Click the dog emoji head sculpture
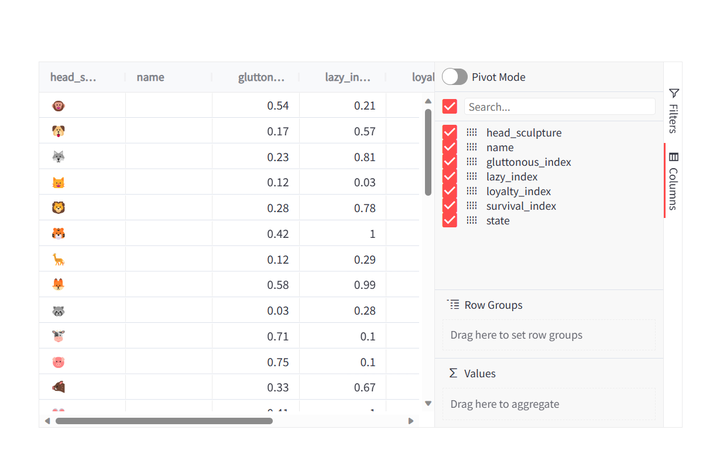Screen dimensions: 720x474 click(58, 131)
